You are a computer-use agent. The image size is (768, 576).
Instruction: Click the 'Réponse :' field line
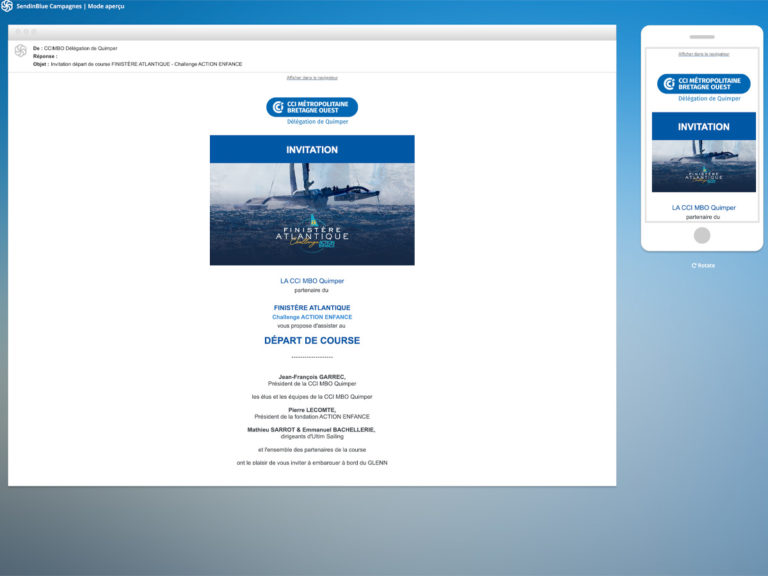45,56
